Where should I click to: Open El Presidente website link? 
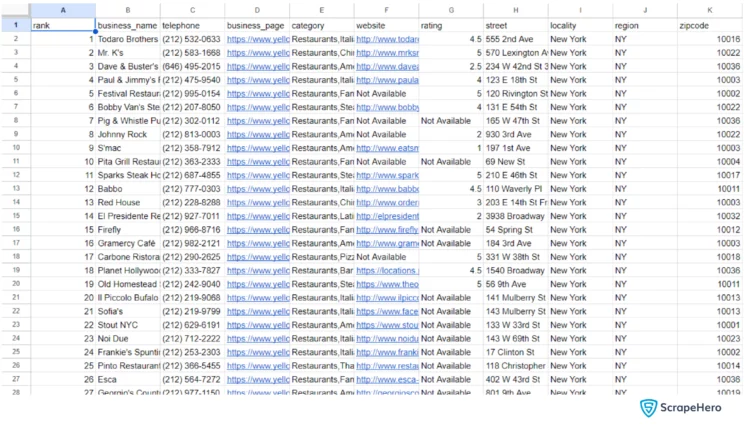pyautogui.click(x=387, y=216)
